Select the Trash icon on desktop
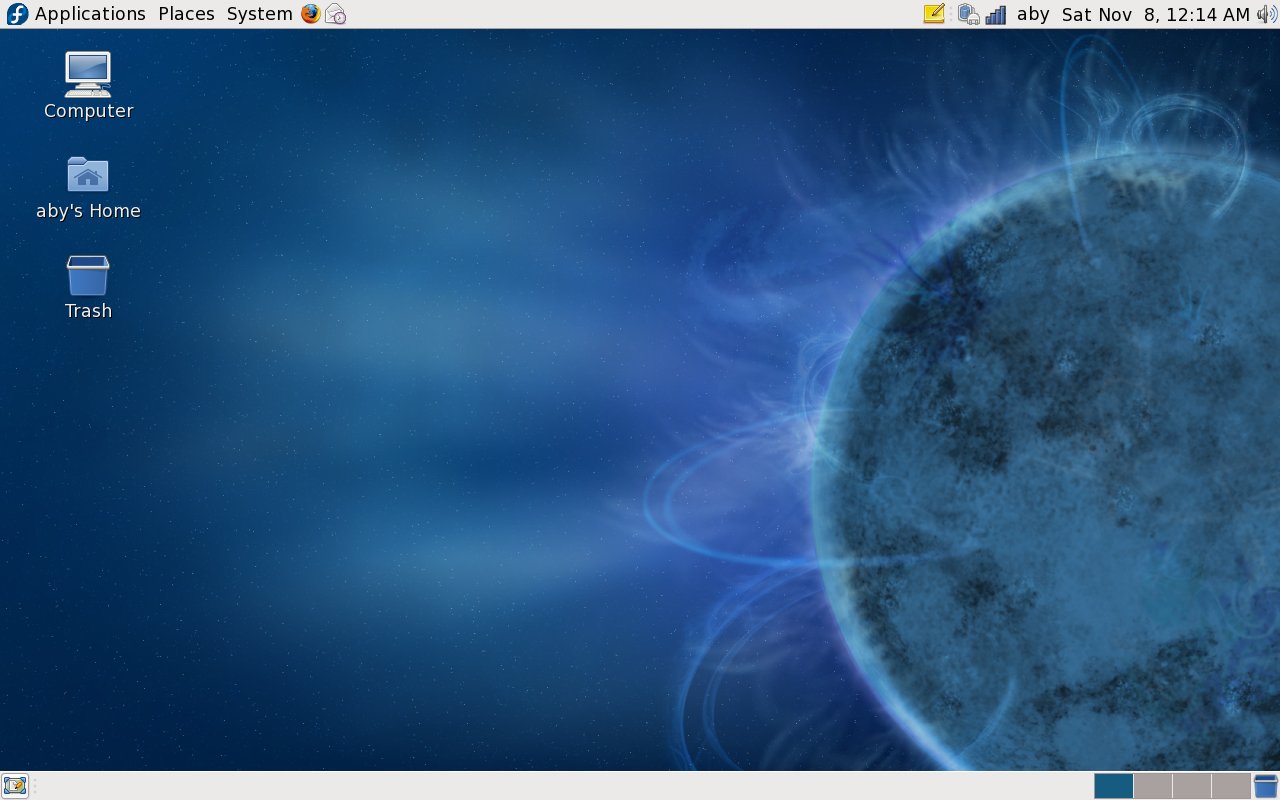The height and width of the screenshot is (800, 1280). pyautogui.click(x=88, y=275)
